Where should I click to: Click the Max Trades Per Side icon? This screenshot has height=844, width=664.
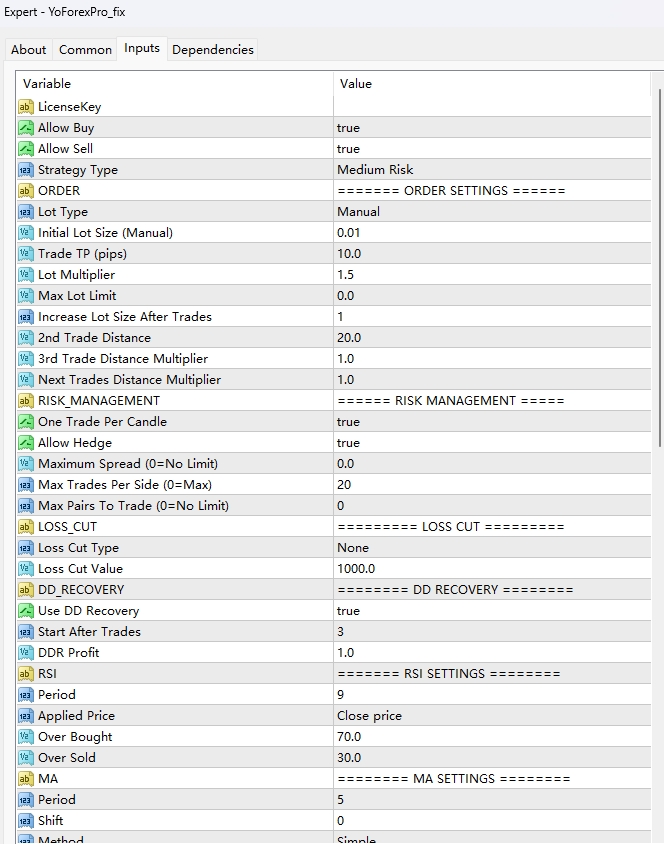coord(25,484)
